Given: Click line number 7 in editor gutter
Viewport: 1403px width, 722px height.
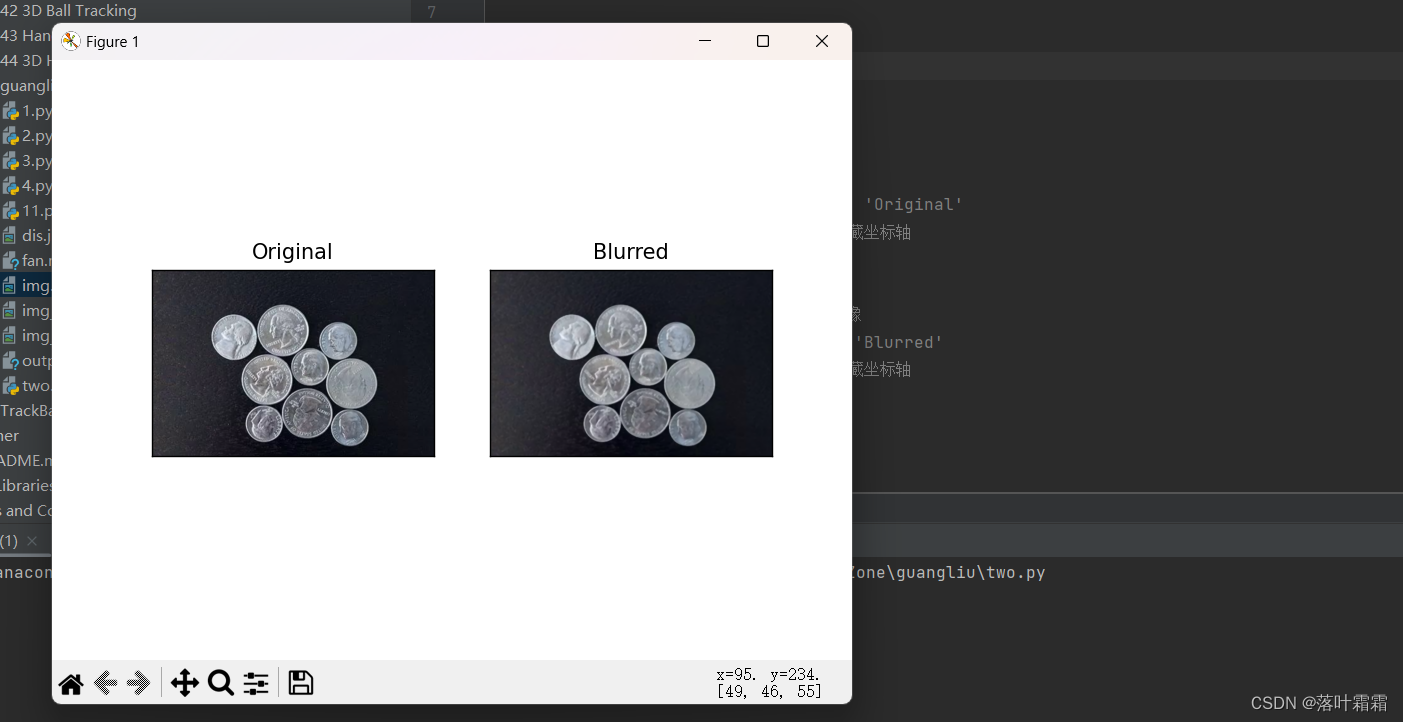Looking at the screenshot, I should (431, 12).
